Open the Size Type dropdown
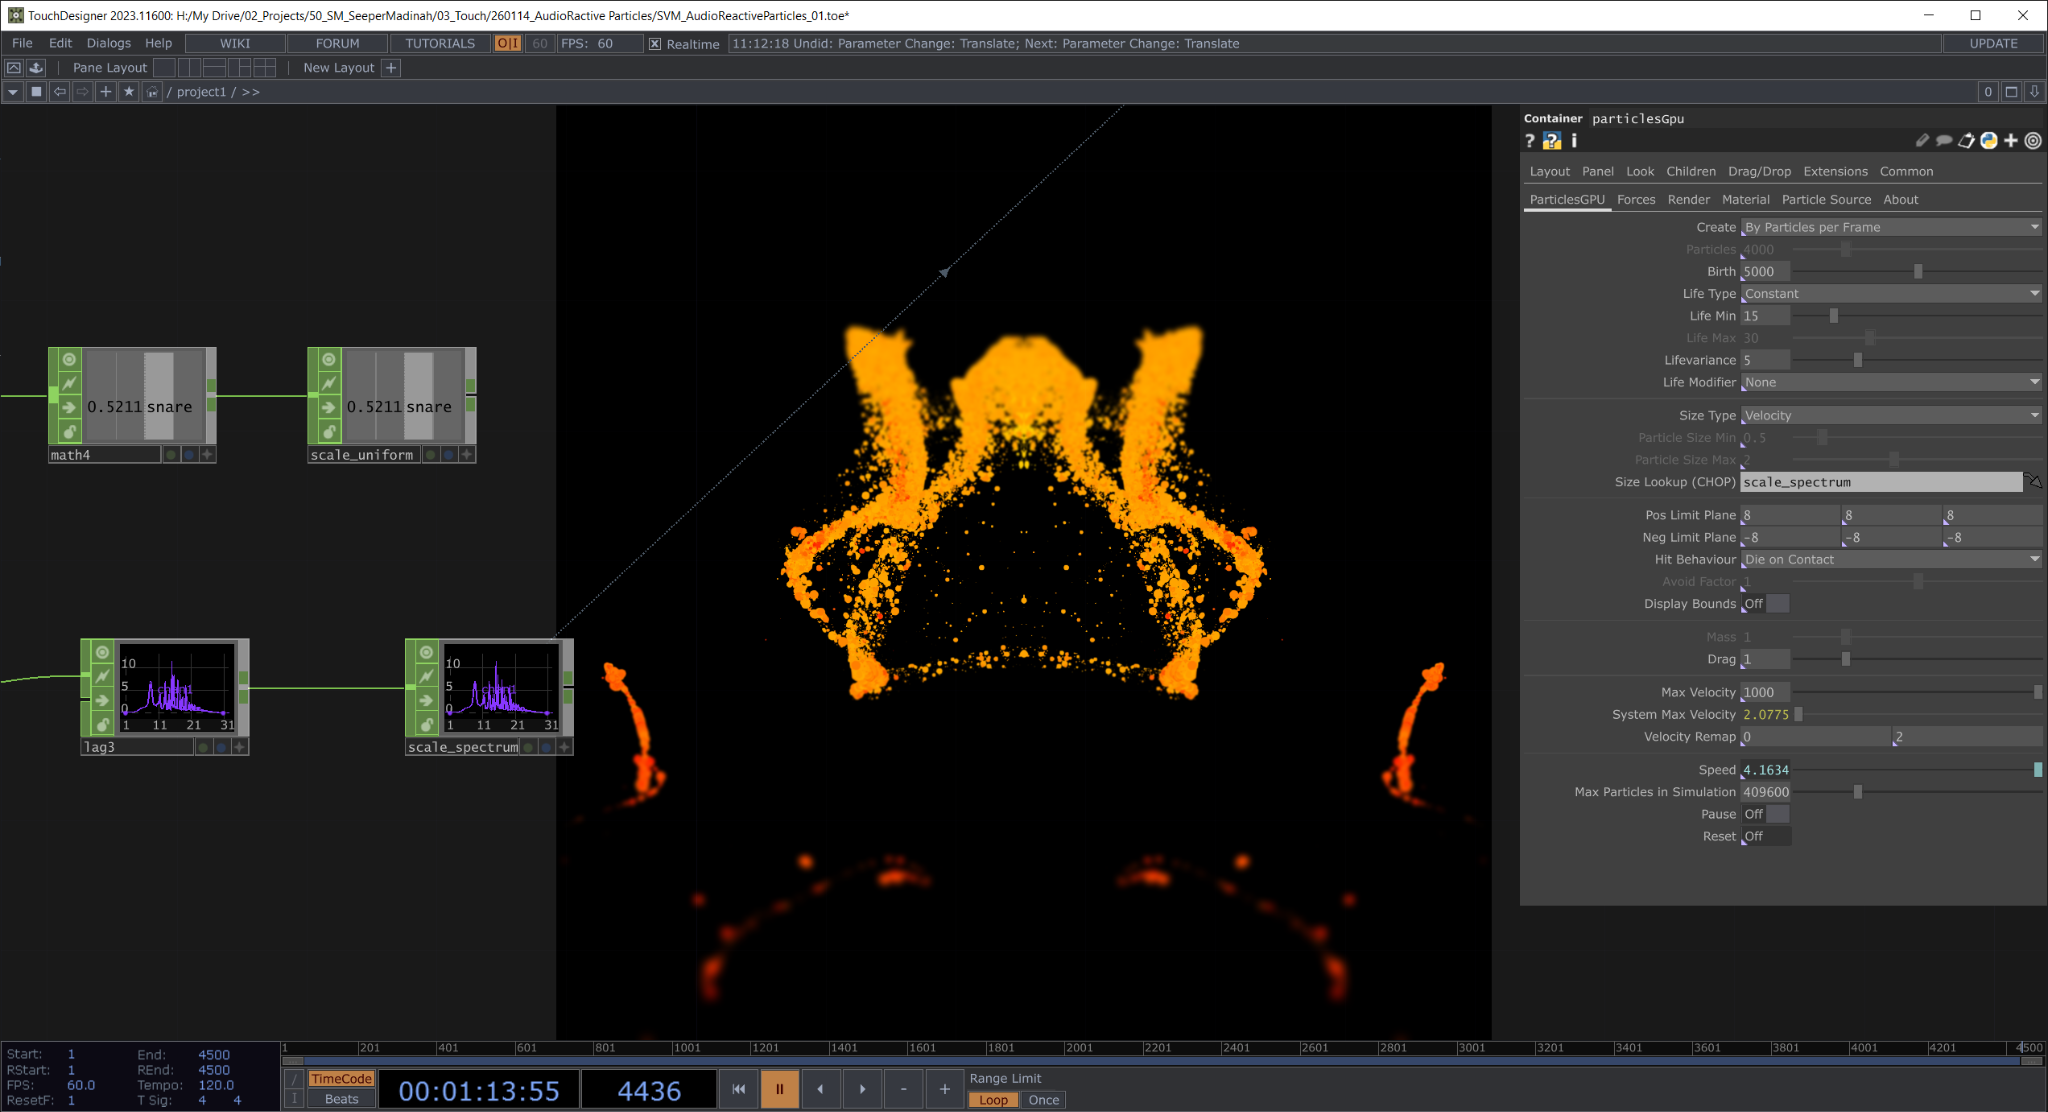The image size is (2048, 1112). (x=1890, y=416)
